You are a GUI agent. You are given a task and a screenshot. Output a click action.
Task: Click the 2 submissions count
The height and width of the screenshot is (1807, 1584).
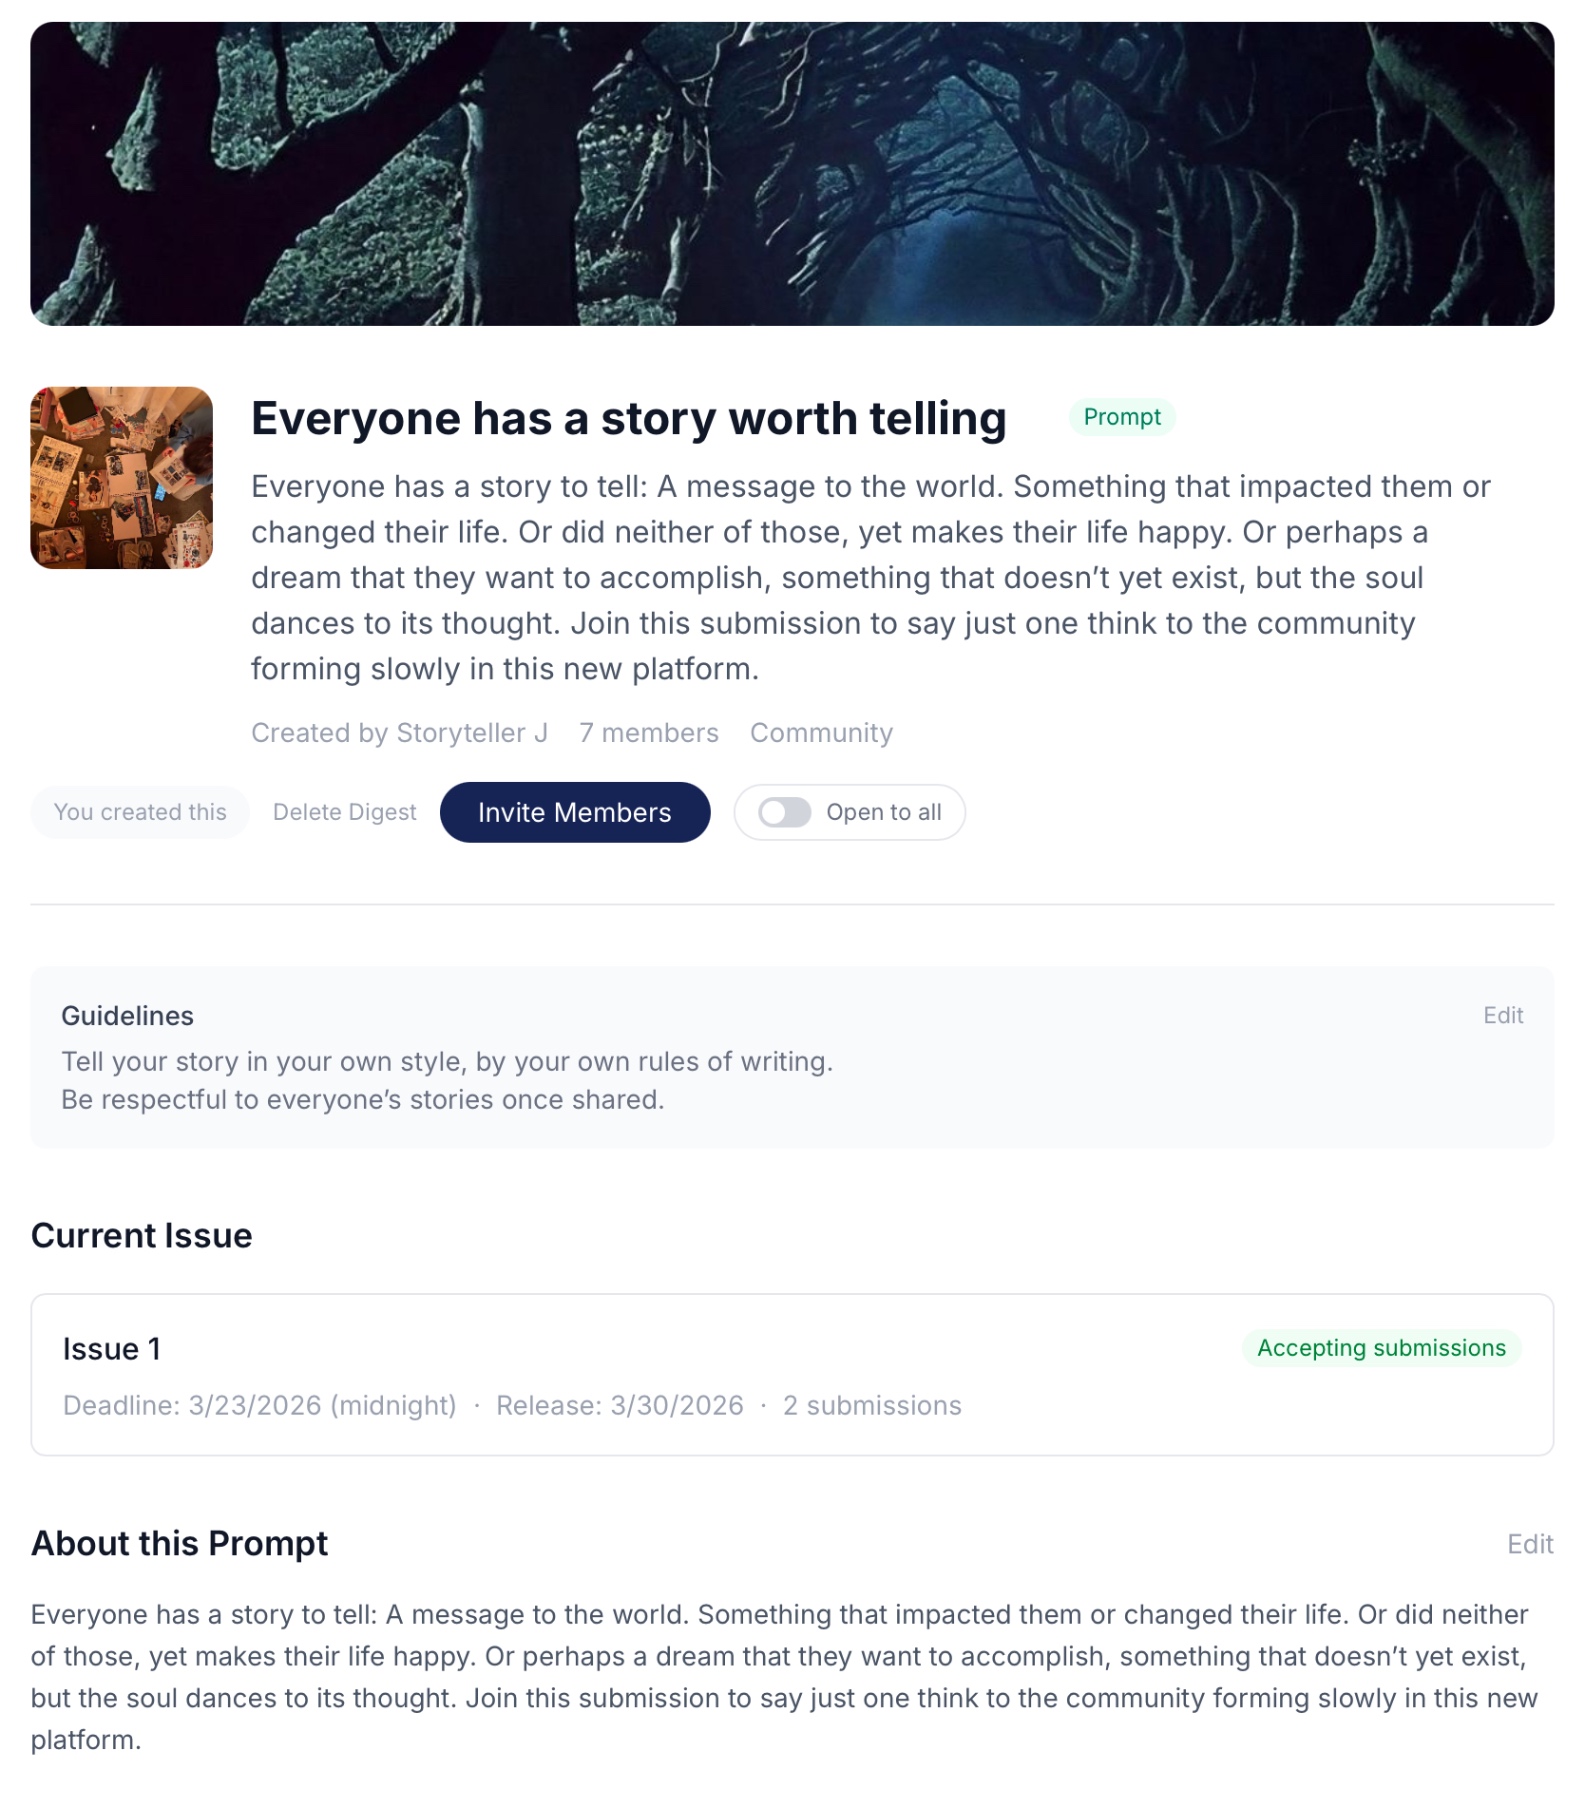[x=872, y=1405]
